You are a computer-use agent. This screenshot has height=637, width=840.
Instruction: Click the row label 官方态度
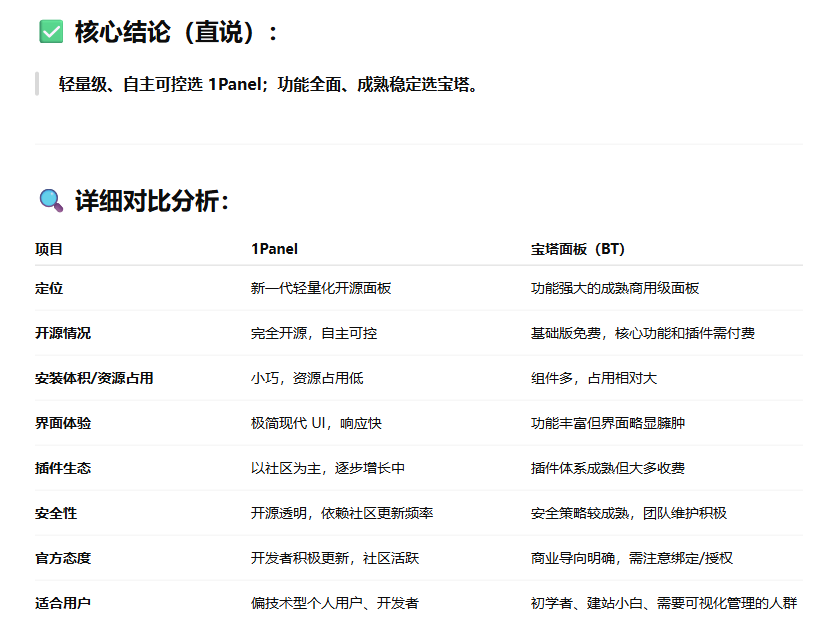63,558
